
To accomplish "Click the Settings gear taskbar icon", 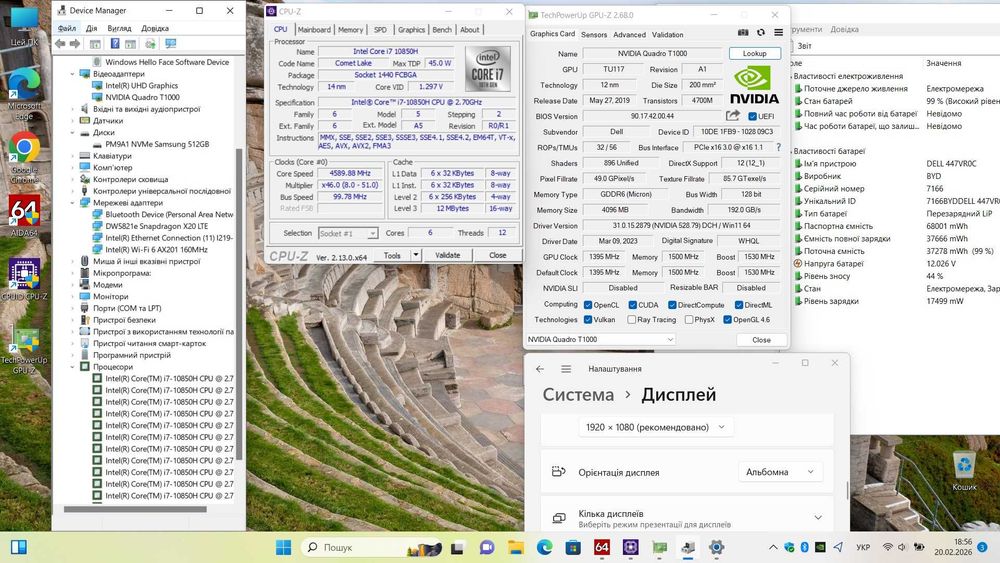I will click(716, 547).
